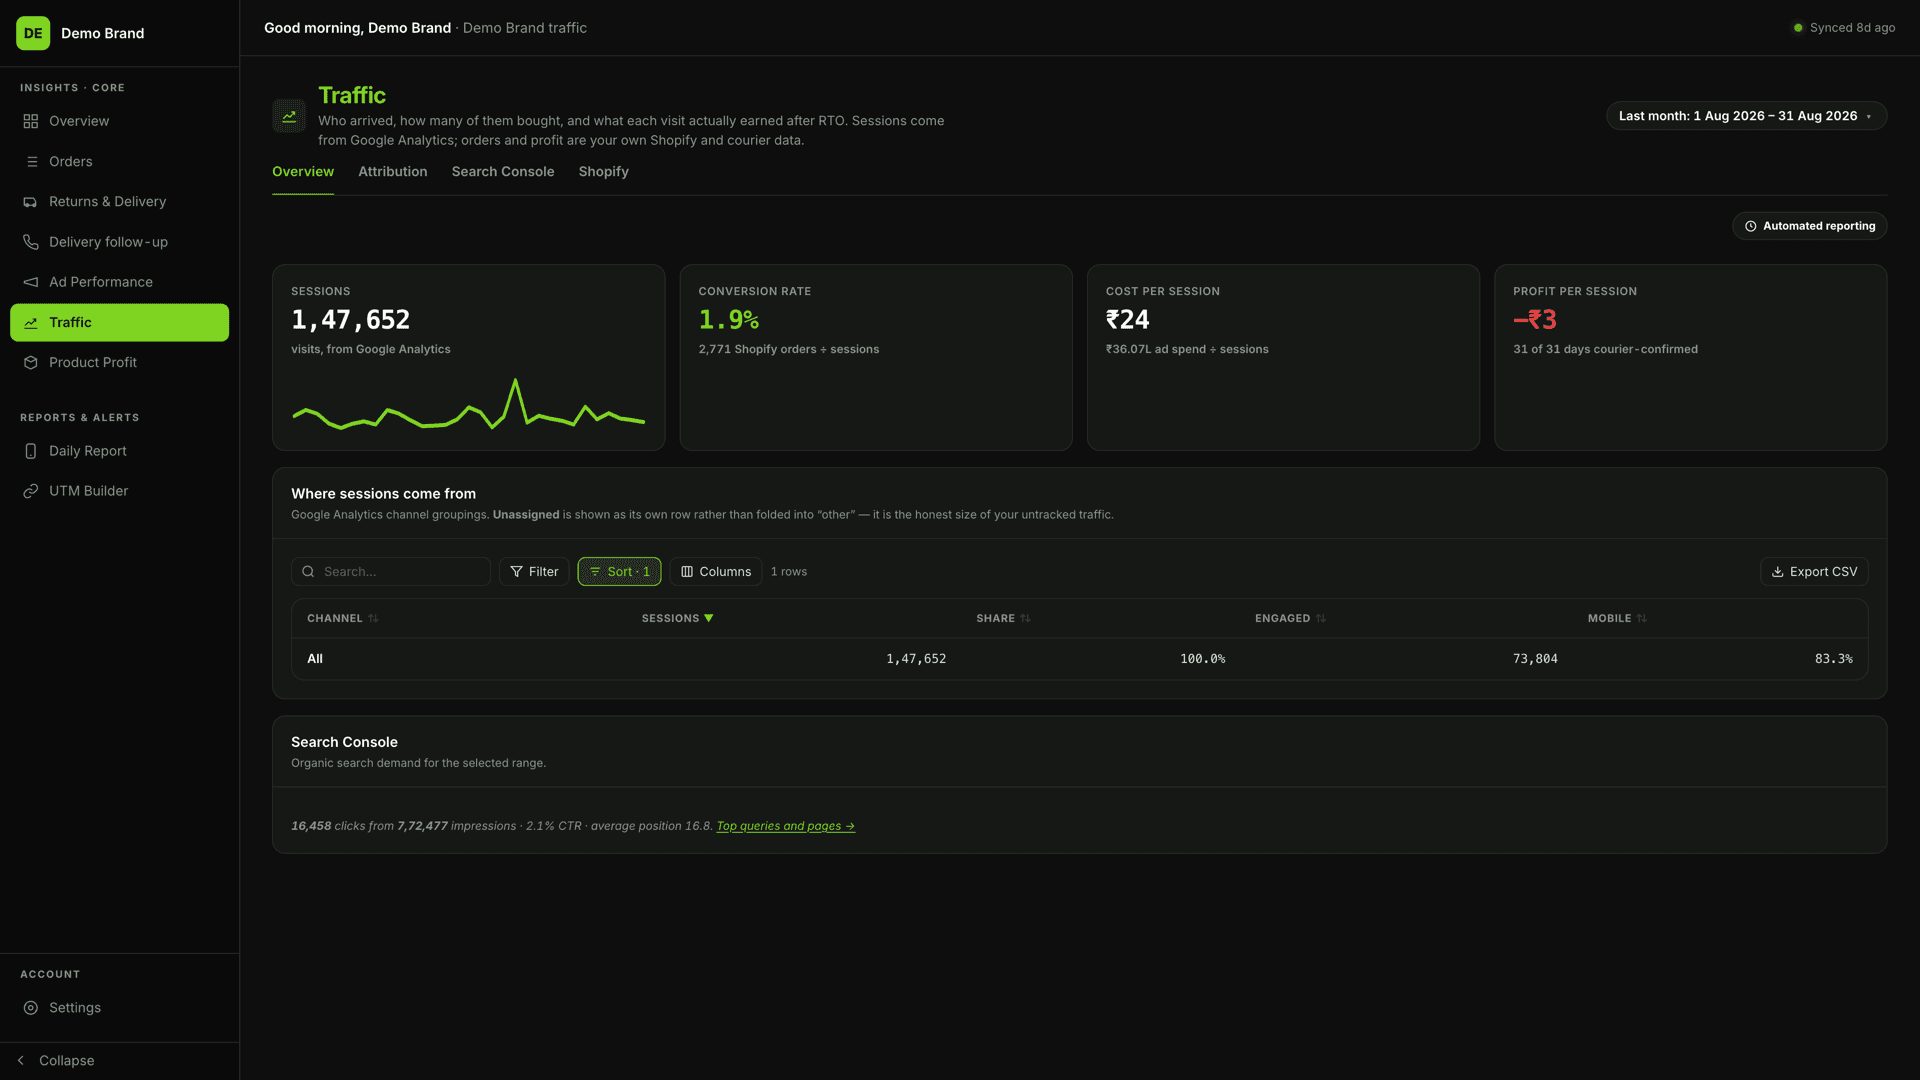Click the Traffic chart icon beside the heading
The height and width of the screenshot is (1080, 1920).
[x=289, y=116]
